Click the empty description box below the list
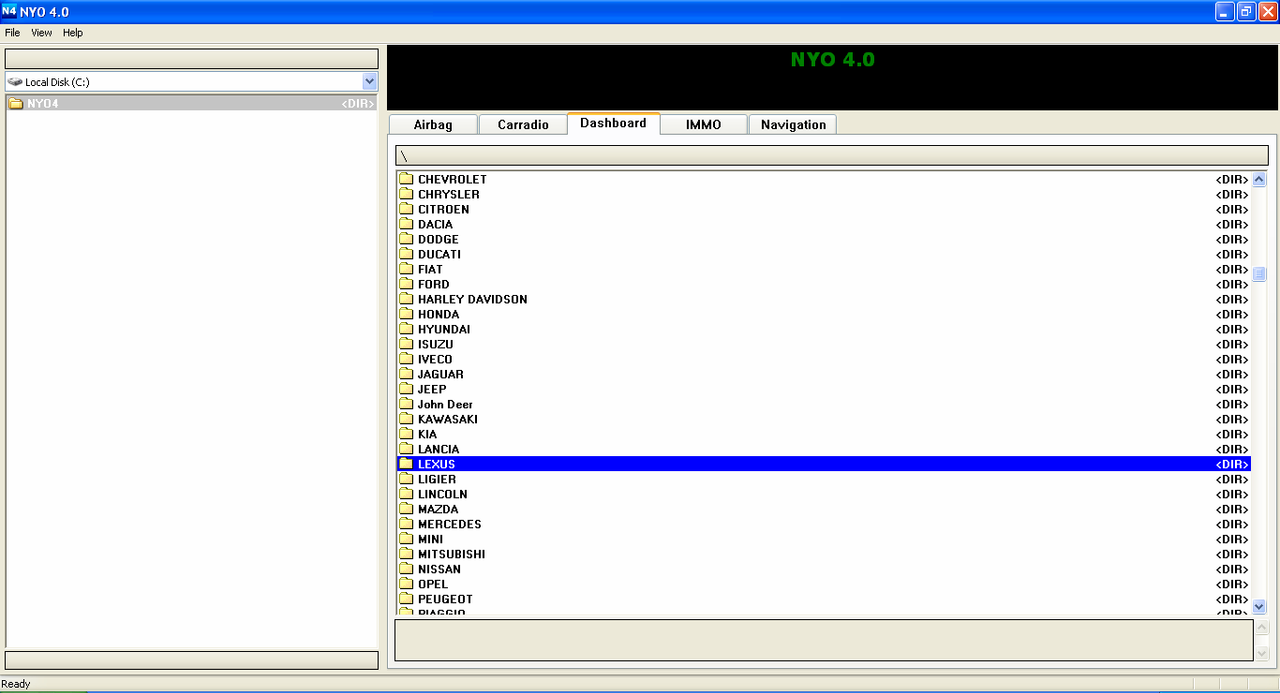 (x=824, y=640)
